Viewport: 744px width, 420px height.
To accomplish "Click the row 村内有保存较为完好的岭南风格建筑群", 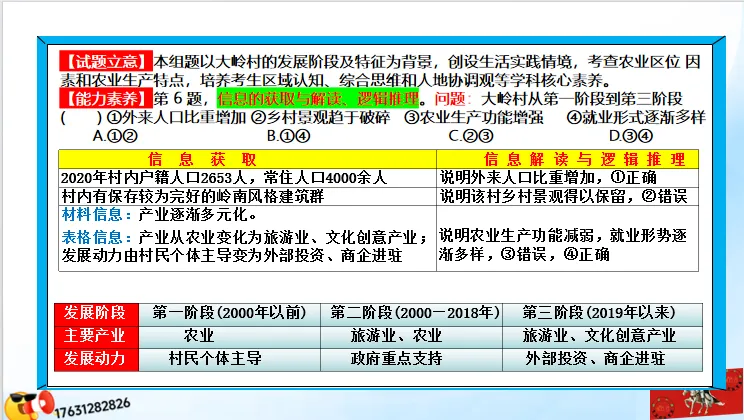I will coord(247,196).
